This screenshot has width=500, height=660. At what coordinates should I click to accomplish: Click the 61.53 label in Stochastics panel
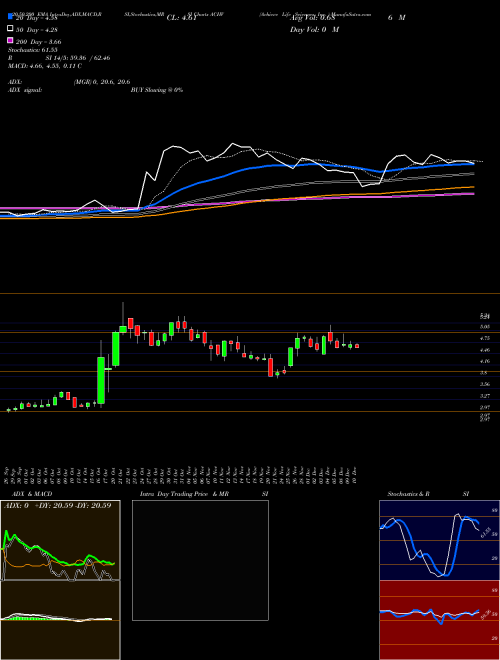[x=484, y=533]
